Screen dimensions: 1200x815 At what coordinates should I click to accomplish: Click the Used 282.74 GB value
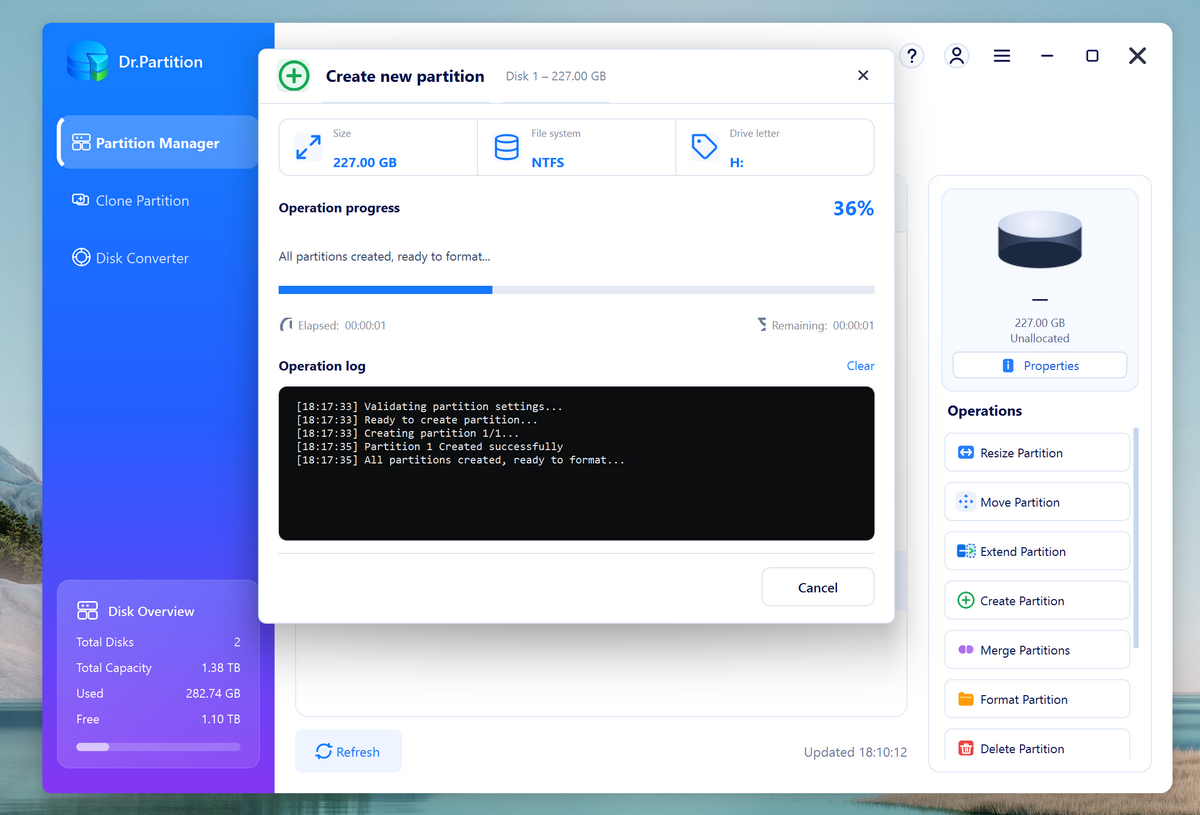[x=213, y=693]
